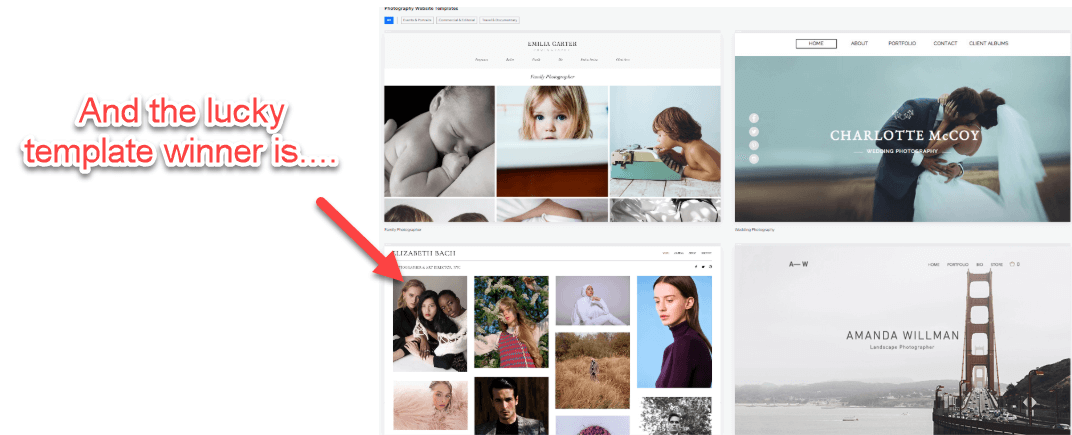Screen dimensions: 1072x435
Task: Click the Twitter icon on wedding template
Action: point(754,131)
